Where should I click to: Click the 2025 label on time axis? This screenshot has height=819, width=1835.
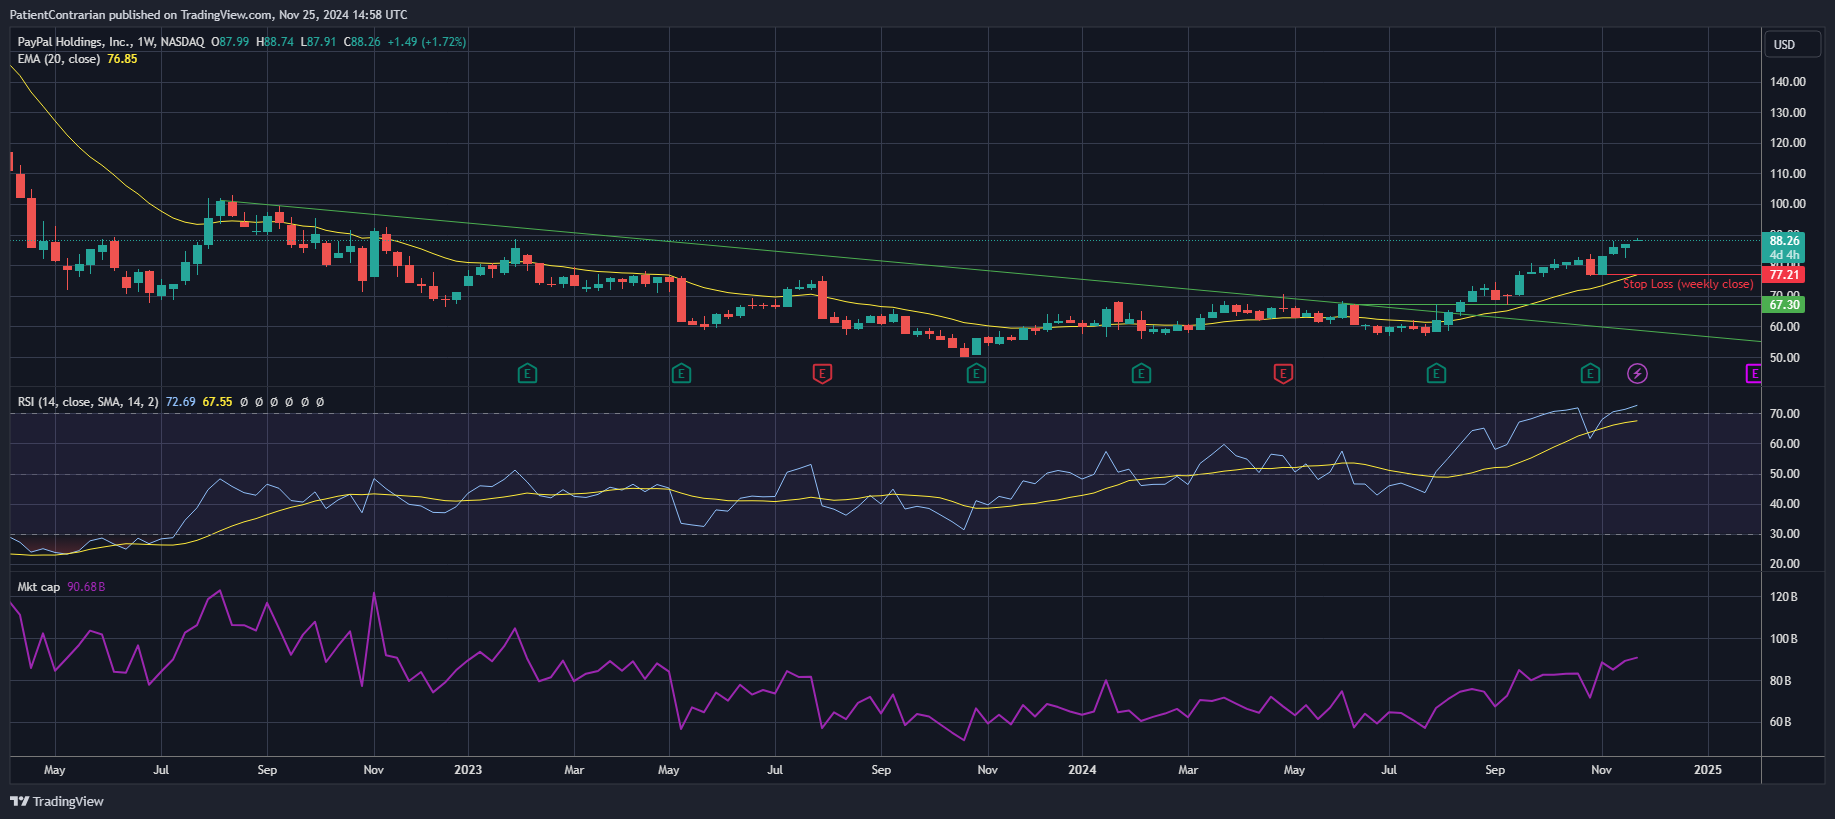[1708, 770]
